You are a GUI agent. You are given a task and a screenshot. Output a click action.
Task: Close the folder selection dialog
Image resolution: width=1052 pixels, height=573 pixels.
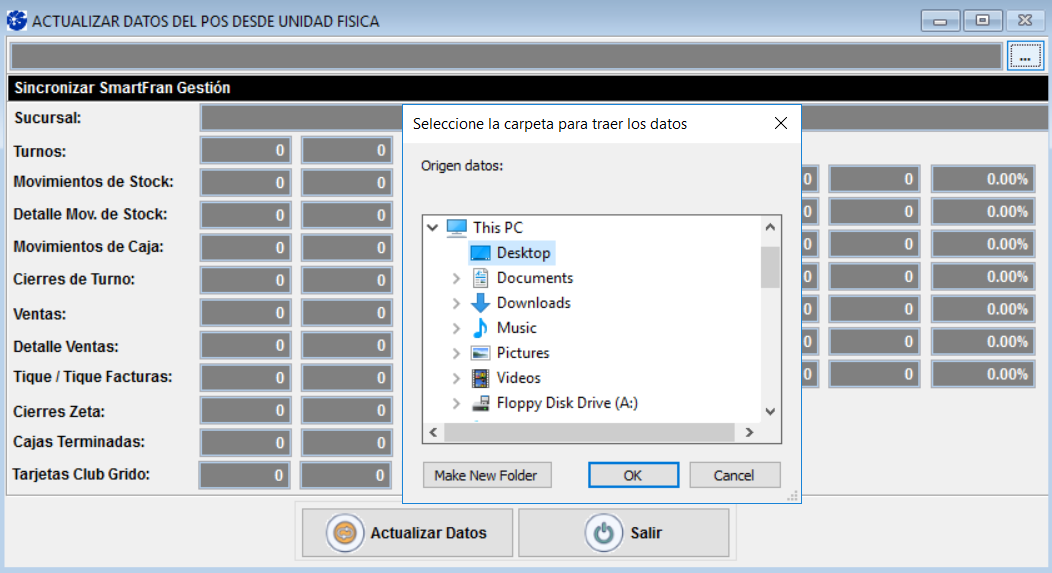click(x=781, y=124)
